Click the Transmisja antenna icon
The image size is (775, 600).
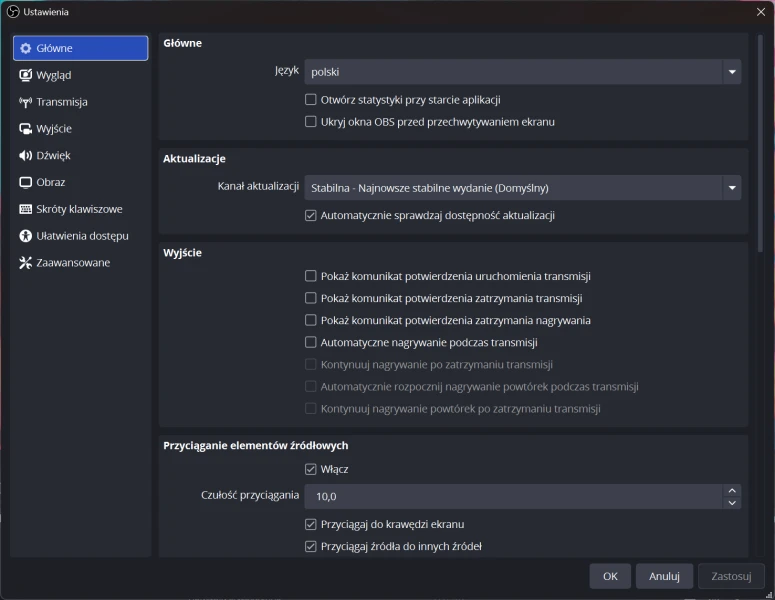click(x=26, y=102)
